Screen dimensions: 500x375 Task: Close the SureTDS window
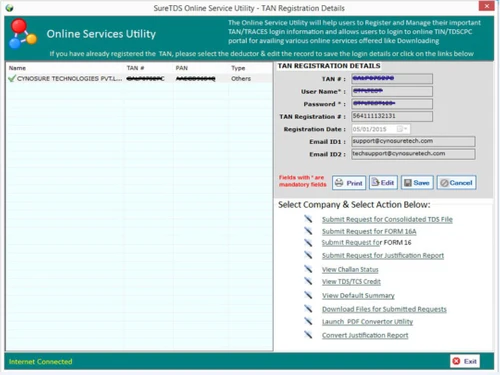coord(486,6)
